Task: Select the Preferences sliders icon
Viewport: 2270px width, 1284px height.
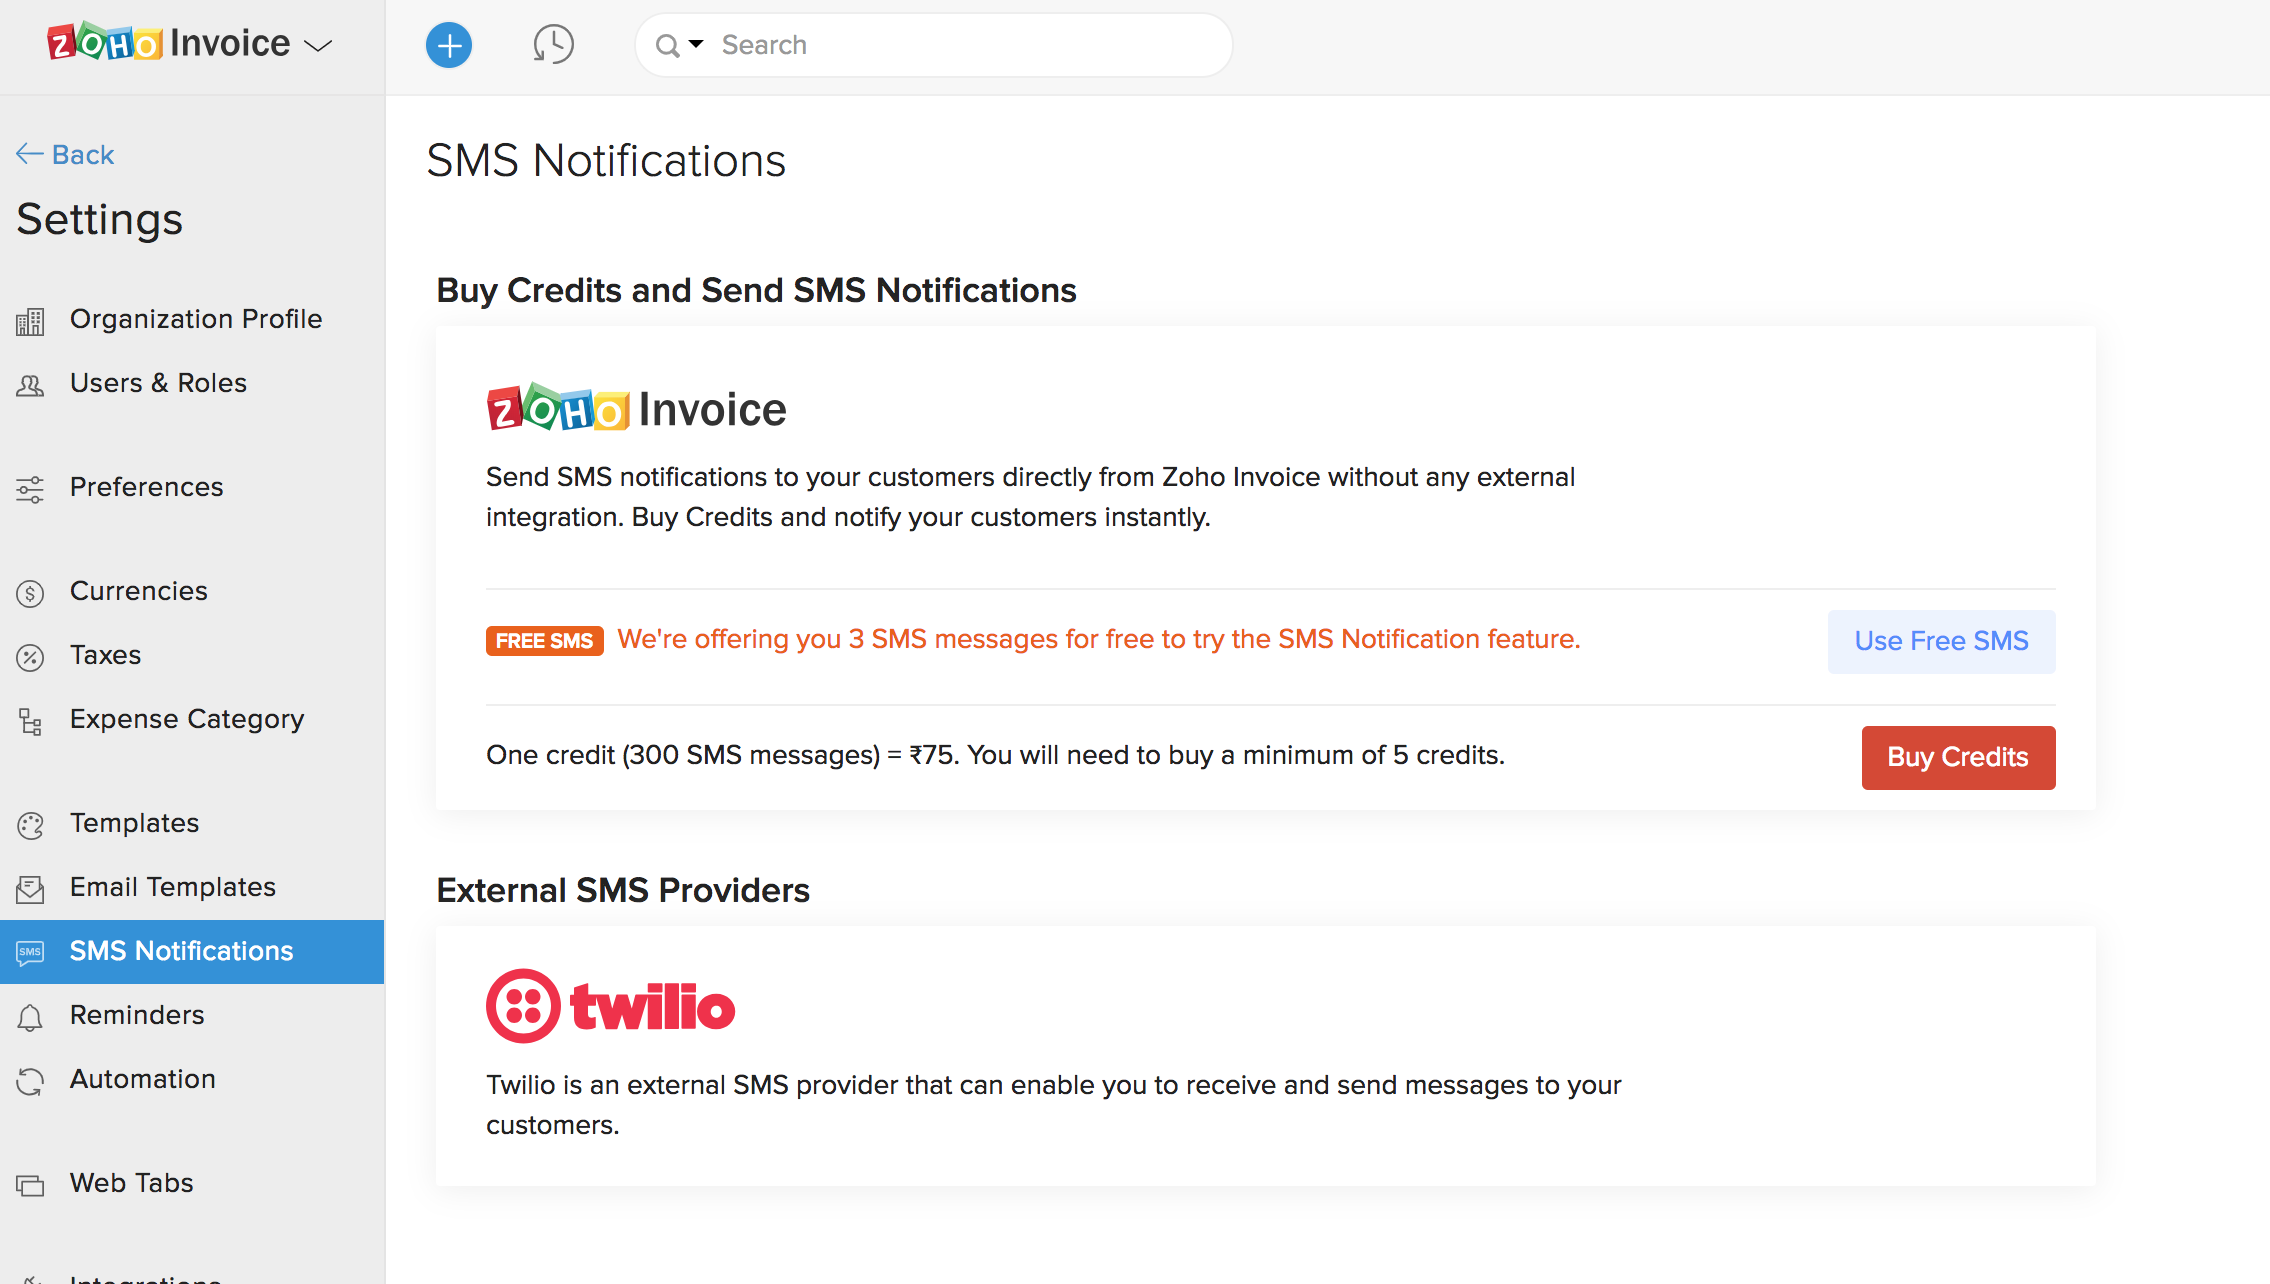Action: pos(30,489)
